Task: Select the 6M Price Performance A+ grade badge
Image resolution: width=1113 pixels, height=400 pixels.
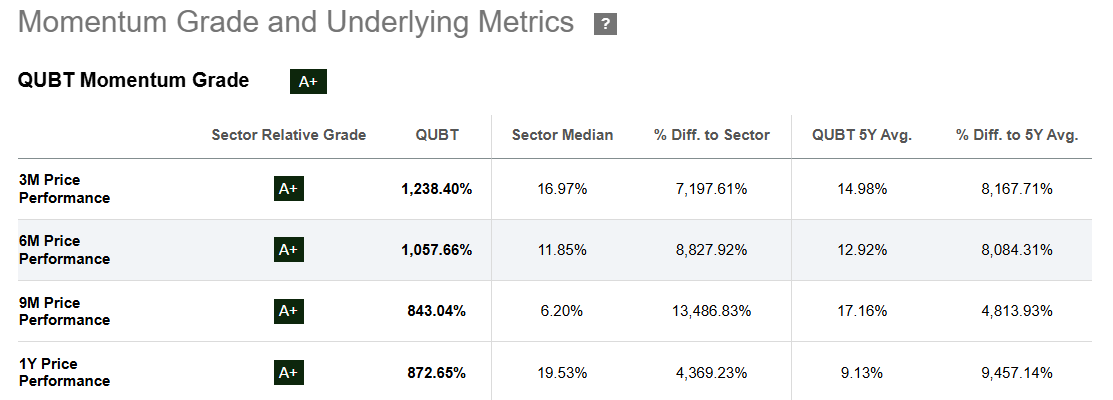Action: coord(288,250)
